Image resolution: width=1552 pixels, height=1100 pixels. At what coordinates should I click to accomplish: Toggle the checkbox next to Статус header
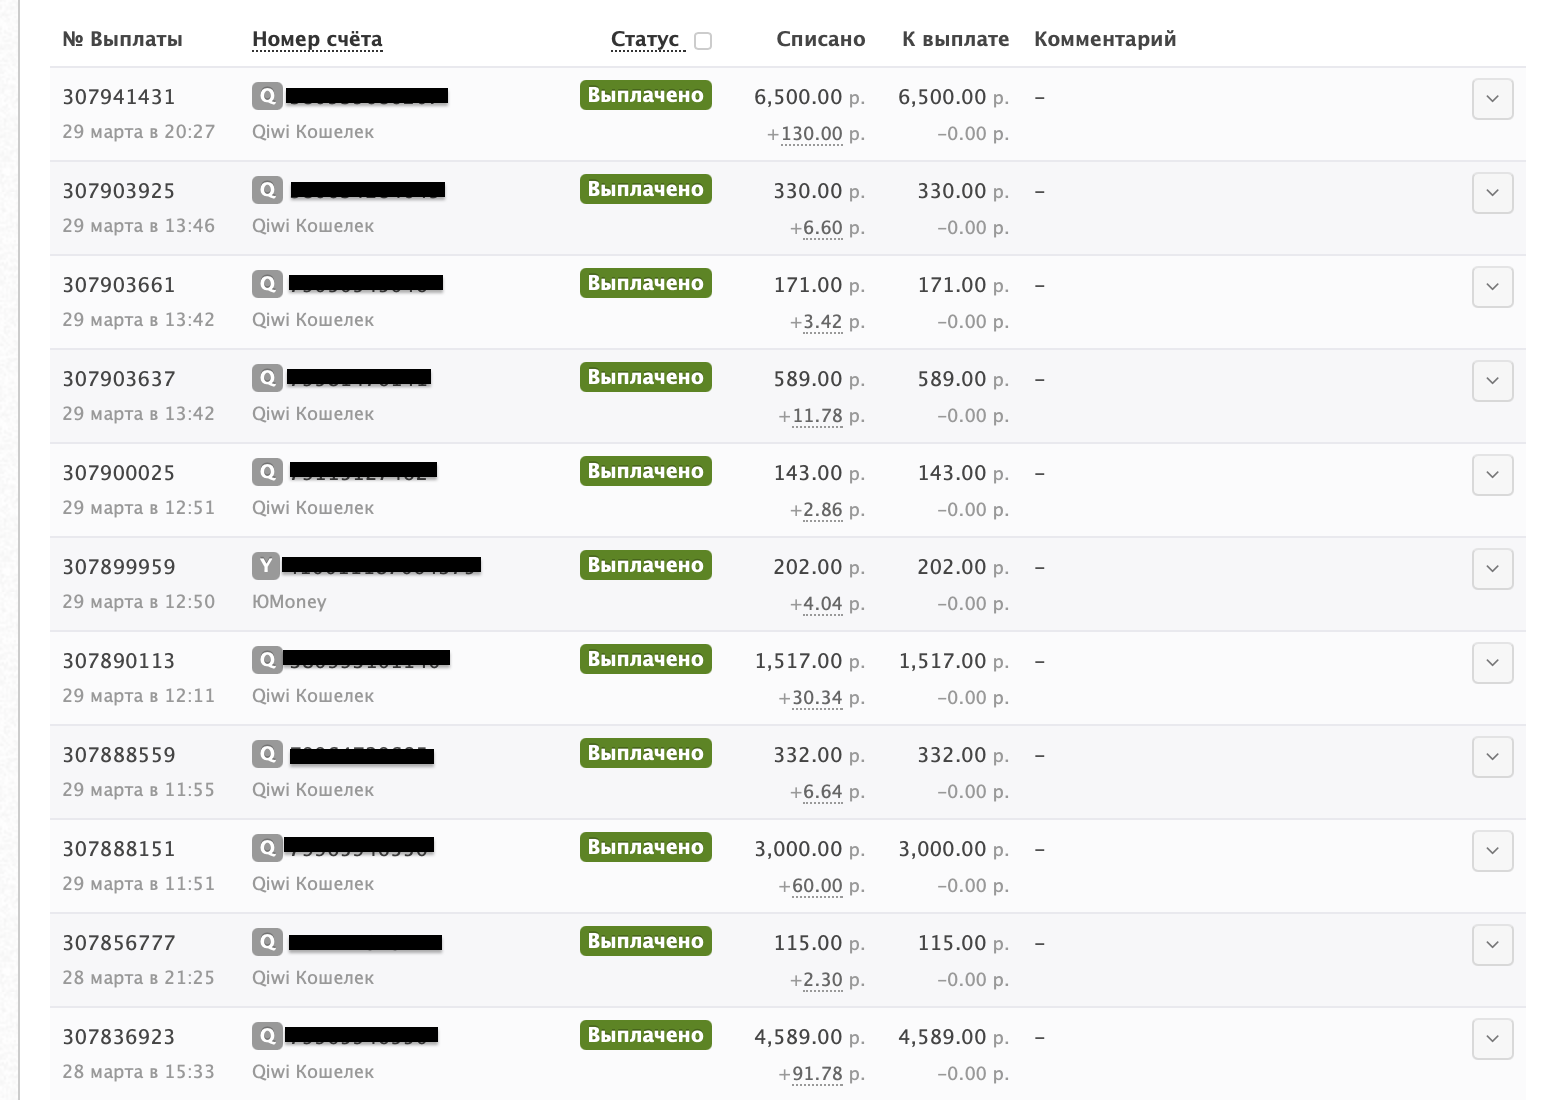[x=703, y=41]
